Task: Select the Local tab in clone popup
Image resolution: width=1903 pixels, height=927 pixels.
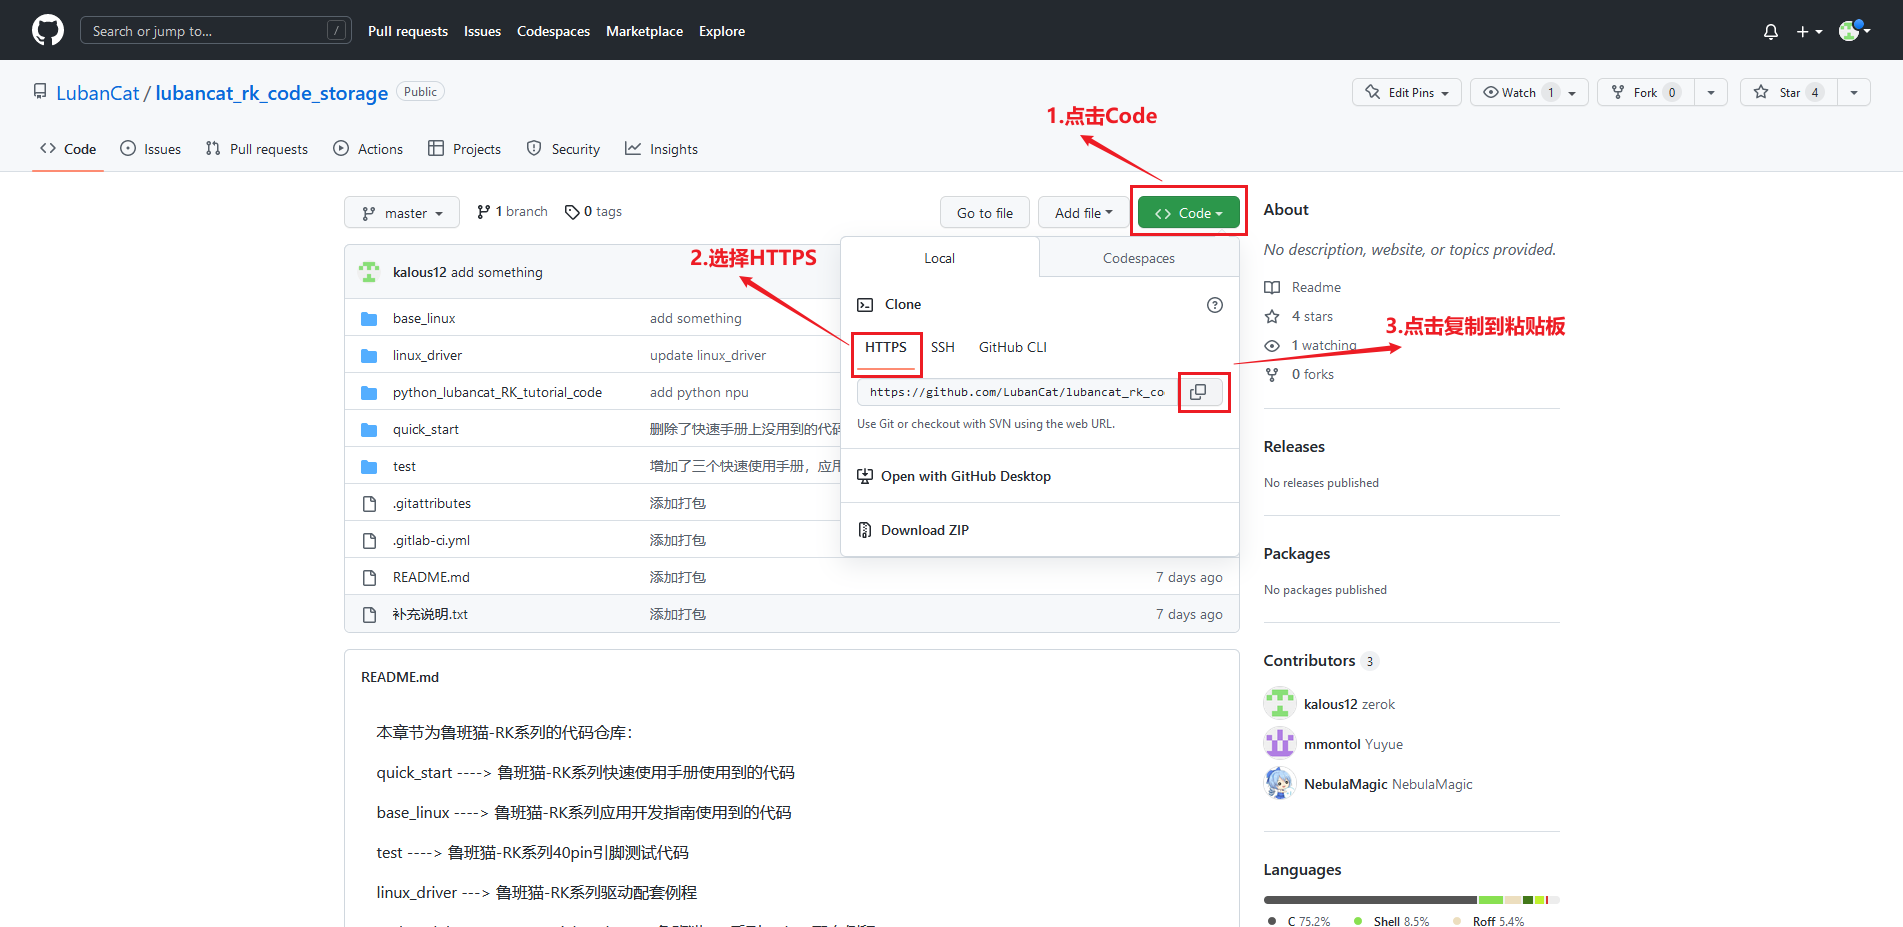Action: click(939, 258)
